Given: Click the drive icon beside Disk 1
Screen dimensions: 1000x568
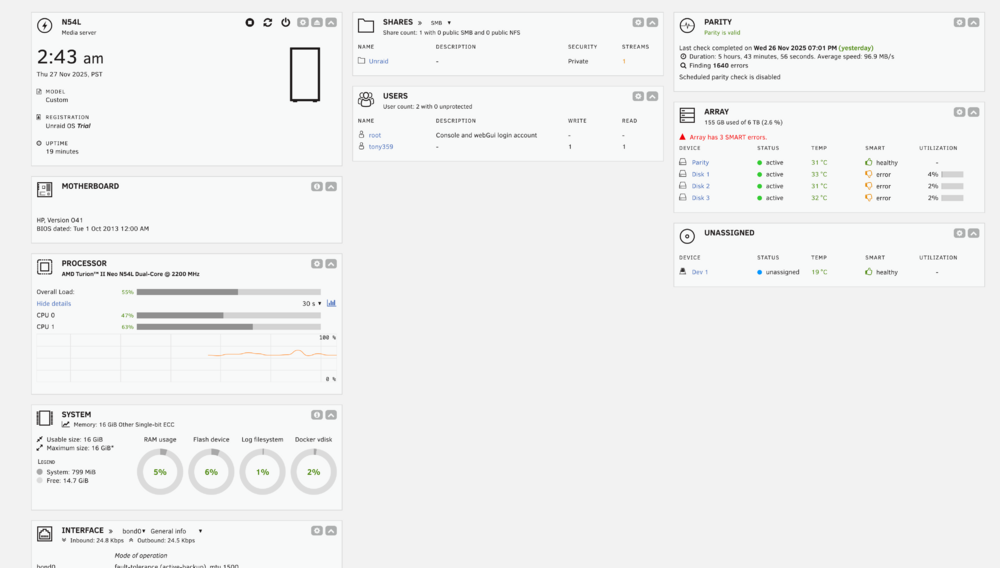Looking at the screenshot, I should (x=683, y=174).
